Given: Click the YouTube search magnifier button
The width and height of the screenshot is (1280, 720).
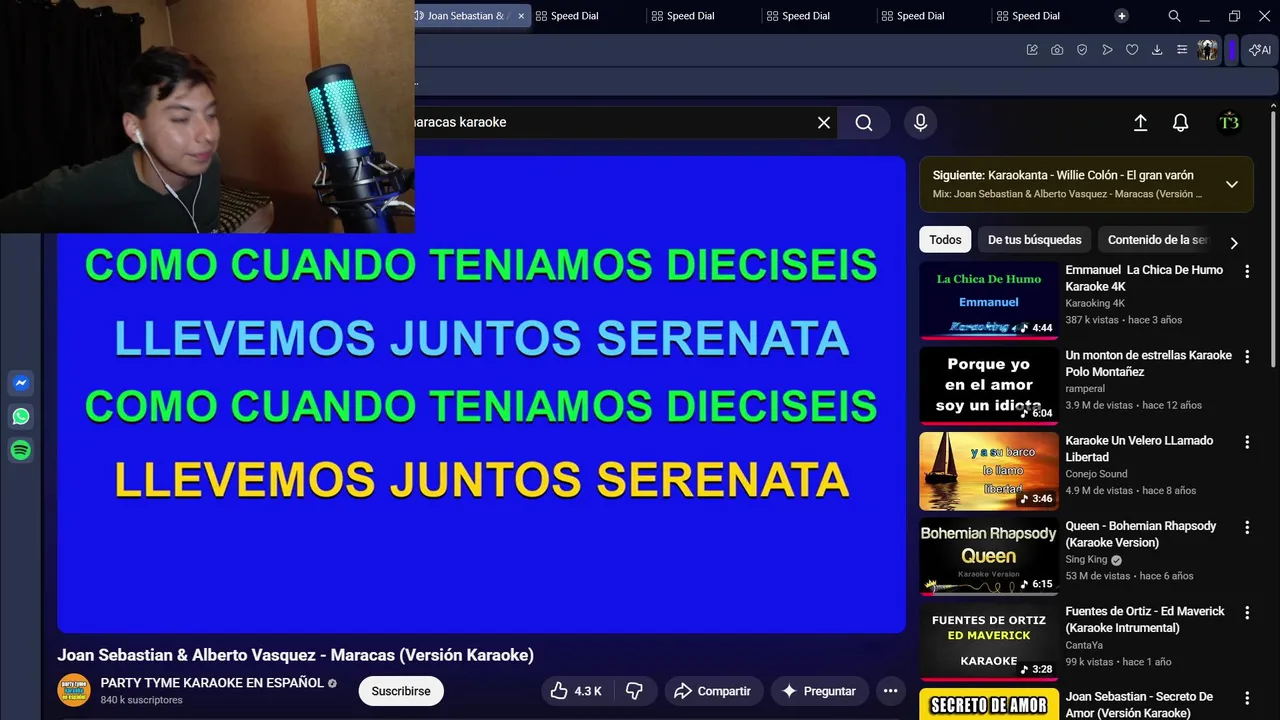Looking at the screenshot, I should [x=864, y=122].
